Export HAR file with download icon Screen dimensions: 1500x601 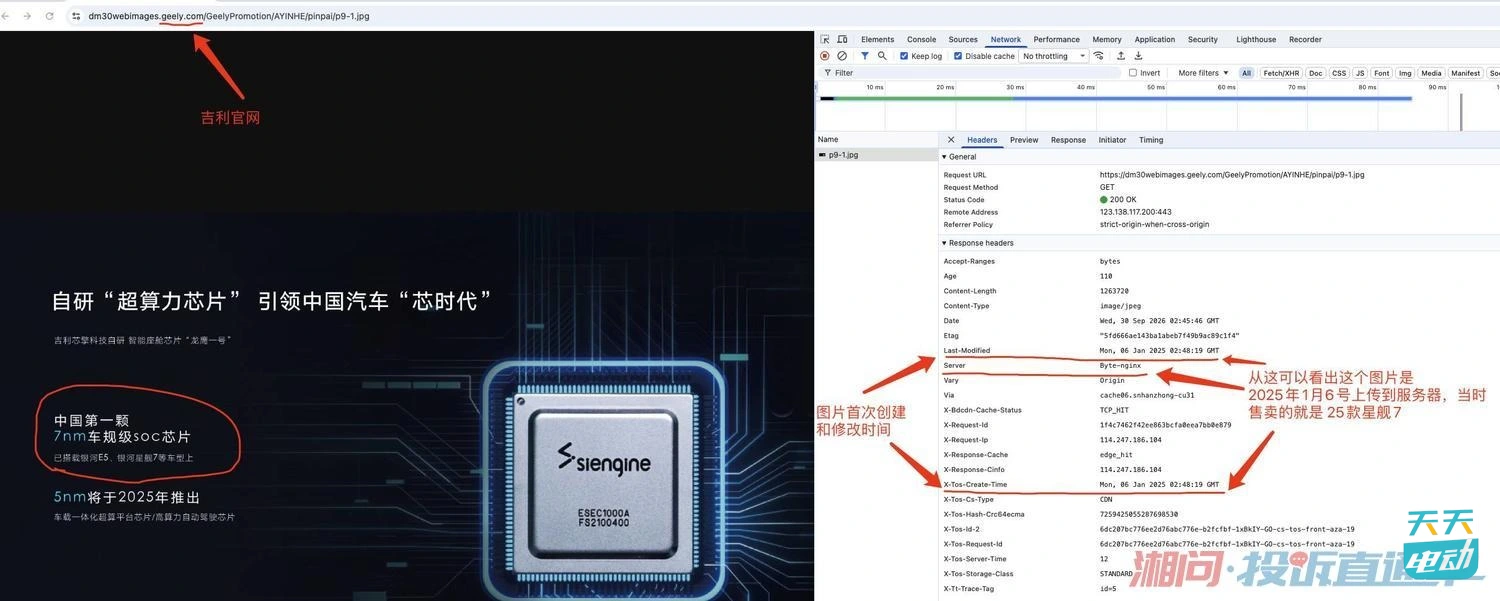point(1138,56)
